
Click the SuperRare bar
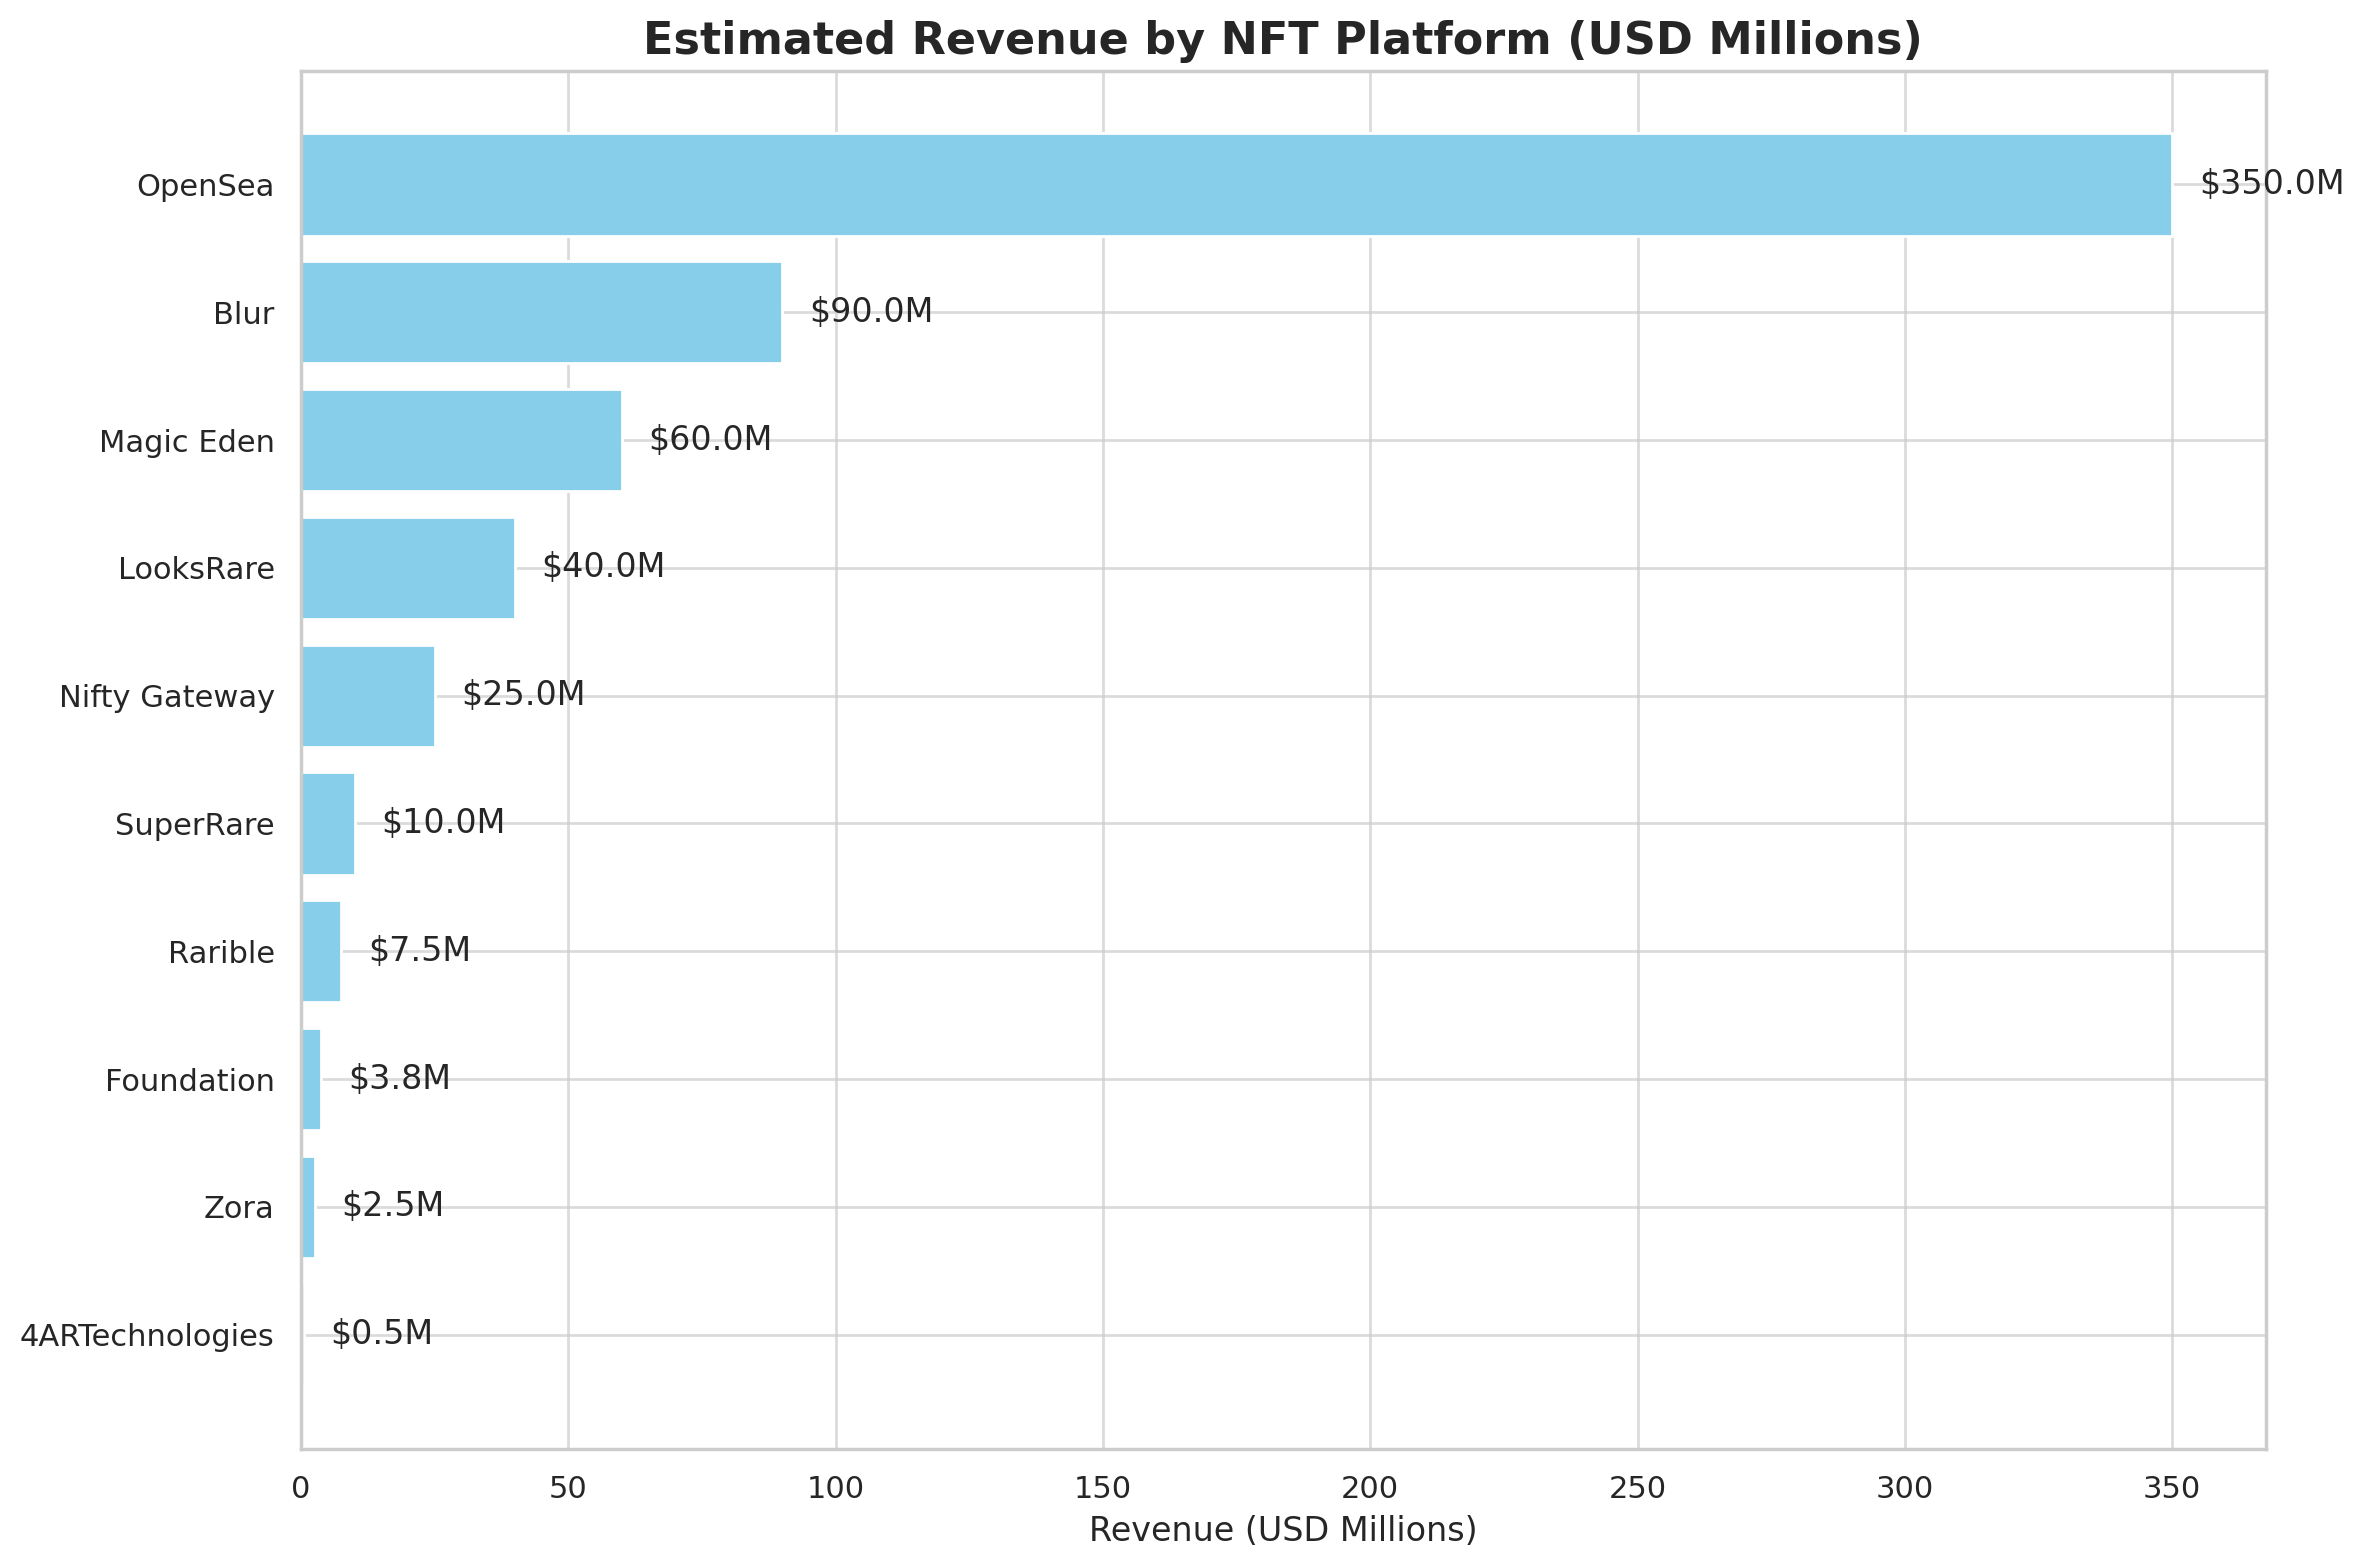328,824
